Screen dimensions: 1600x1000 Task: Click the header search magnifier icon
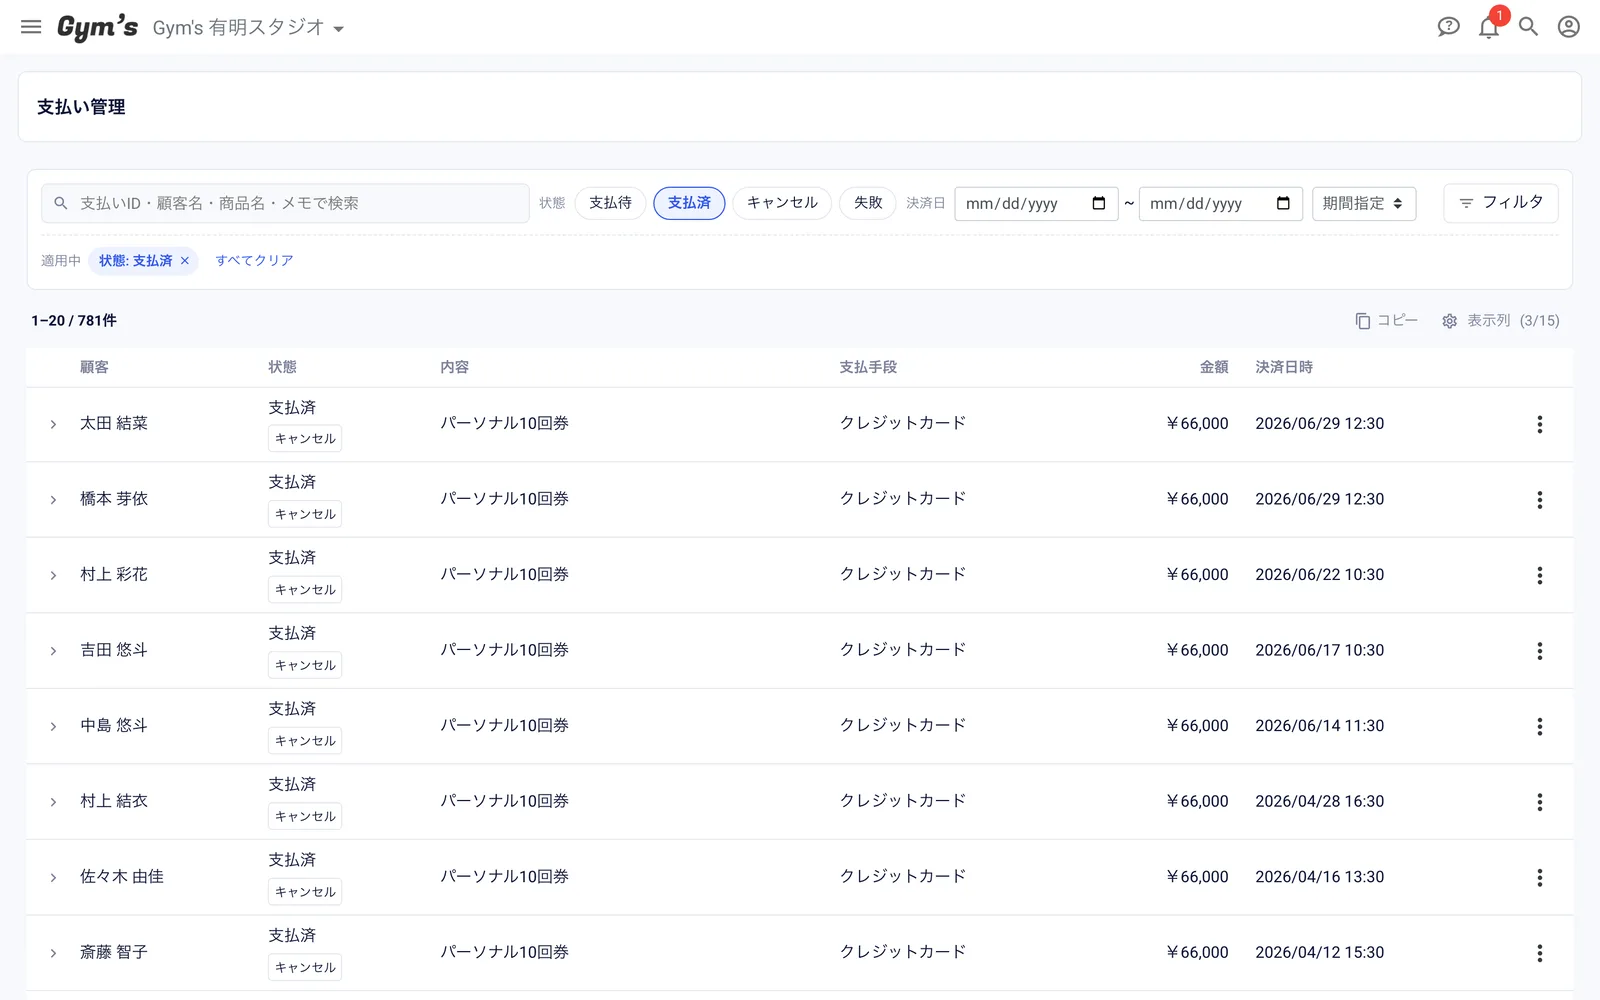pos(1528,27)
